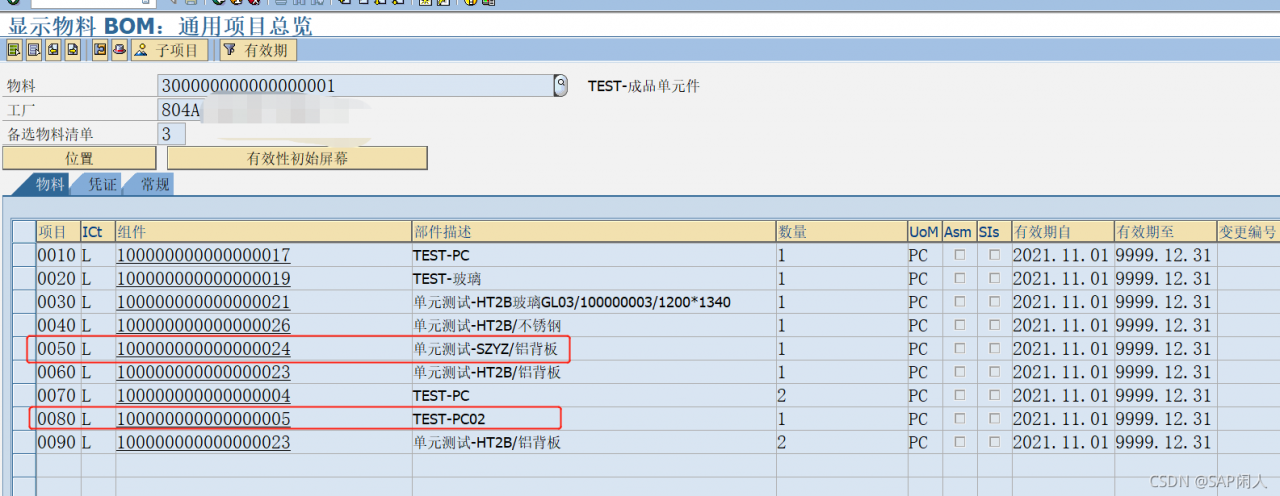Select the row selector for item 0080
The width and height of the screenshot is (1280, 496).
(x=23, y=419)
